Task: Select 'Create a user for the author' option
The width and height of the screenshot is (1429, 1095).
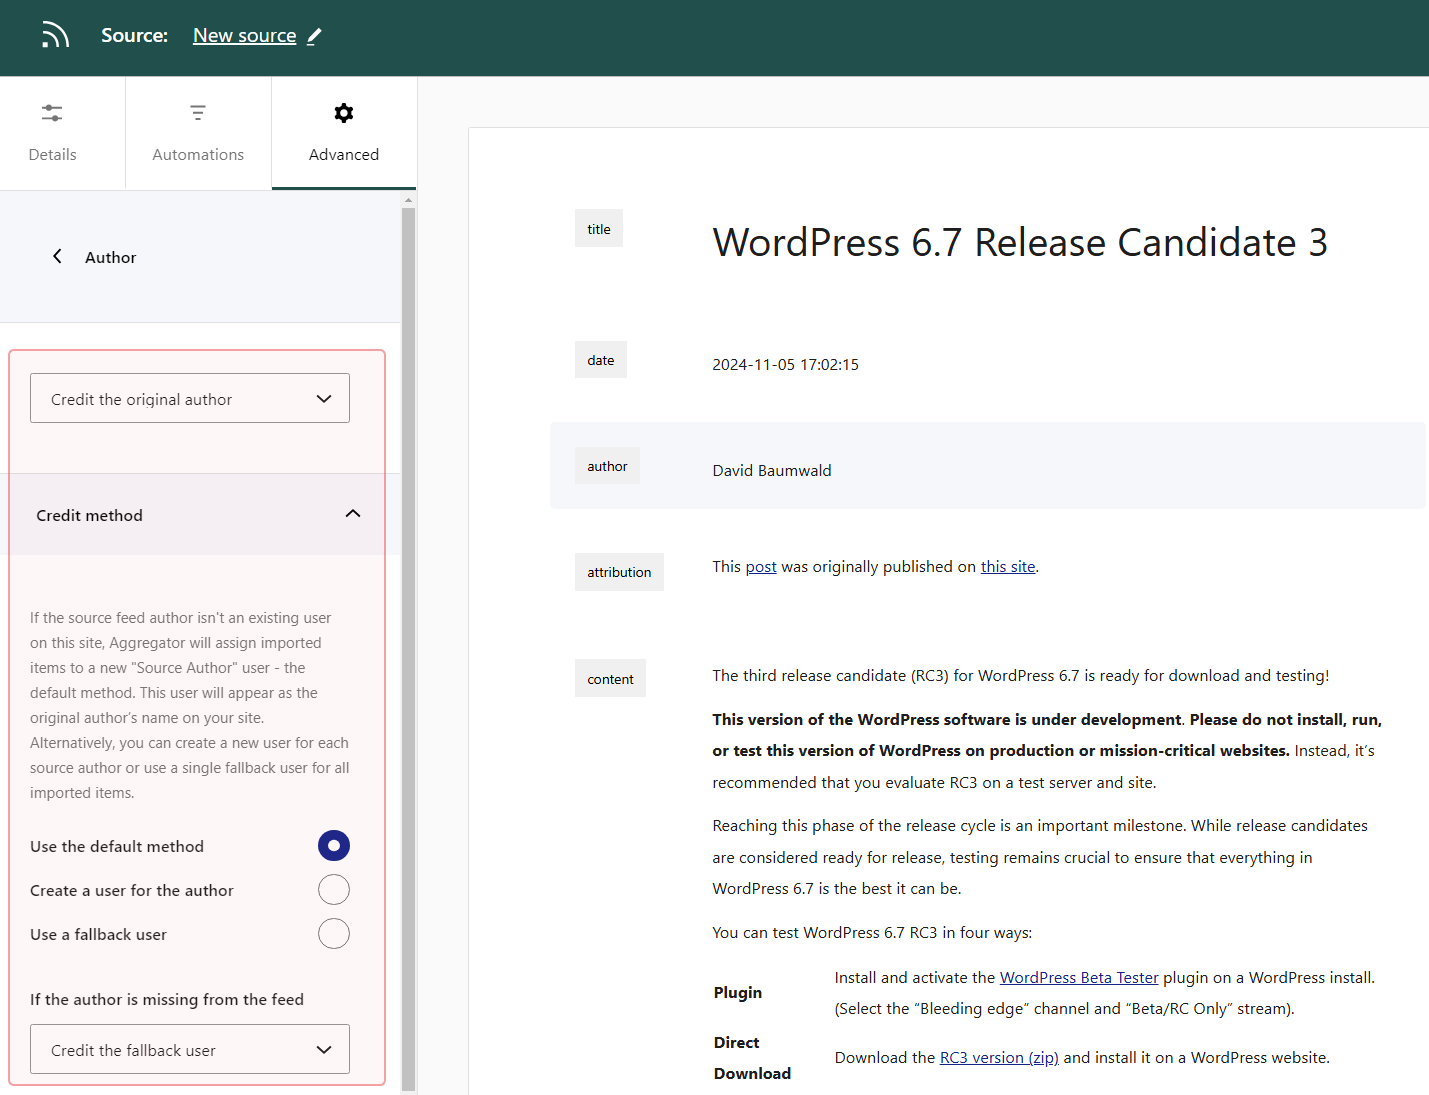Action: pyautogui.click(x=333, y=890)
